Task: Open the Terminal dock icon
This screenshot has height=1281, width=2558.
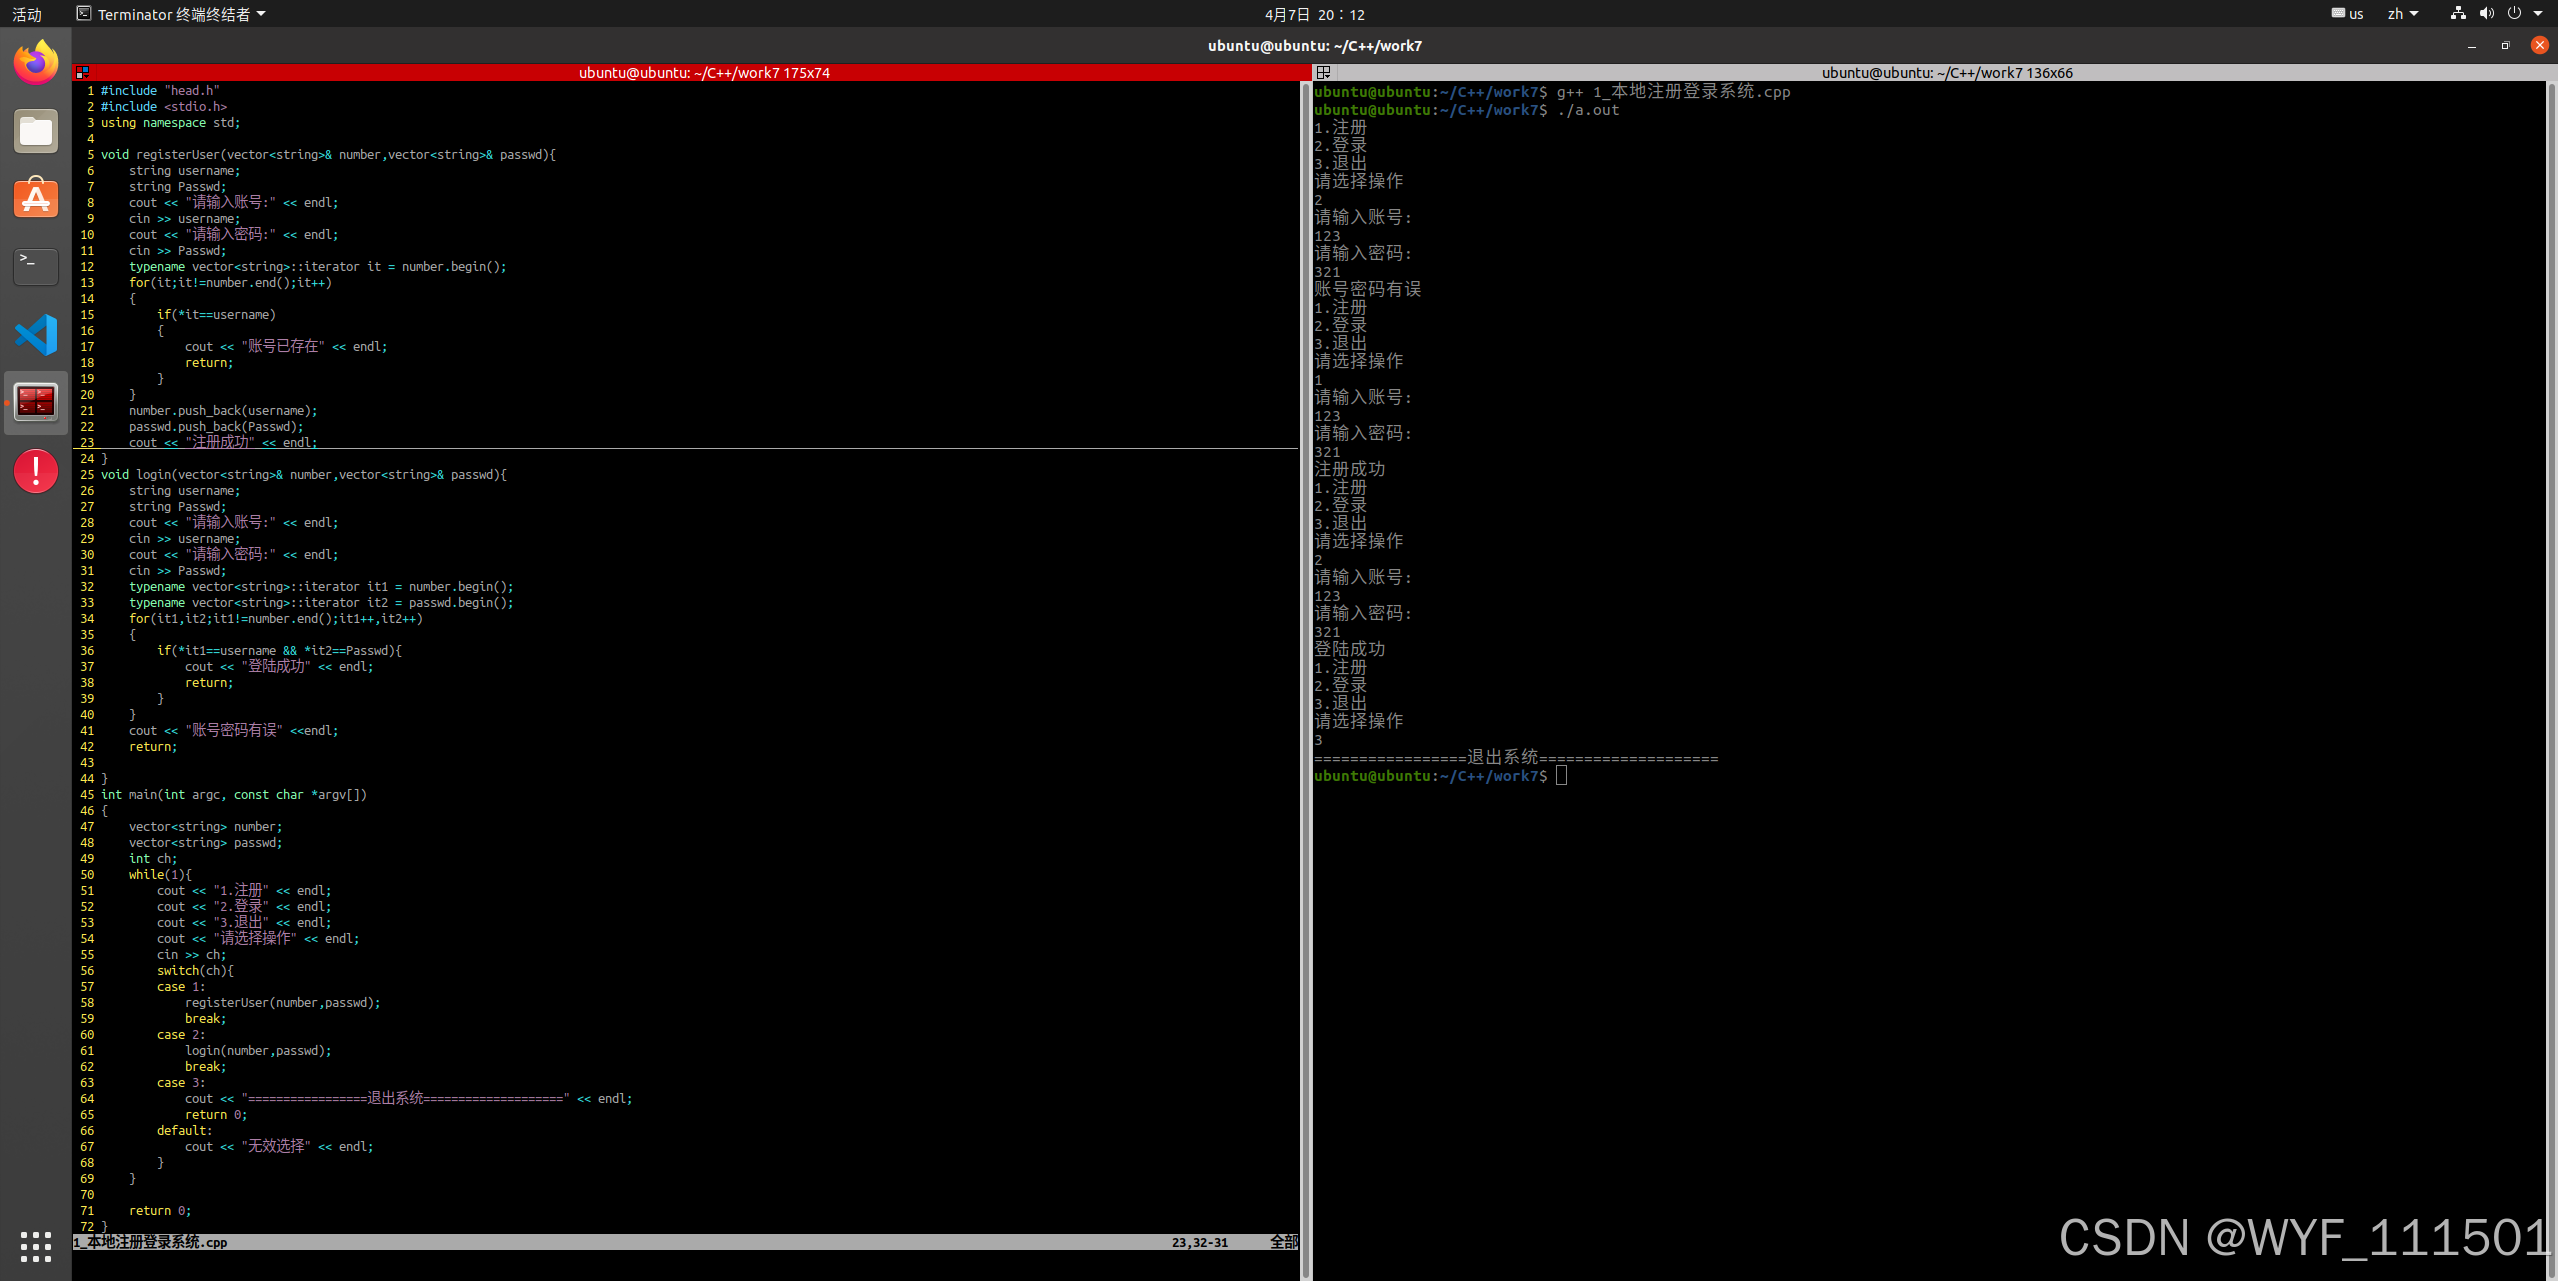Action: (36, 266)
